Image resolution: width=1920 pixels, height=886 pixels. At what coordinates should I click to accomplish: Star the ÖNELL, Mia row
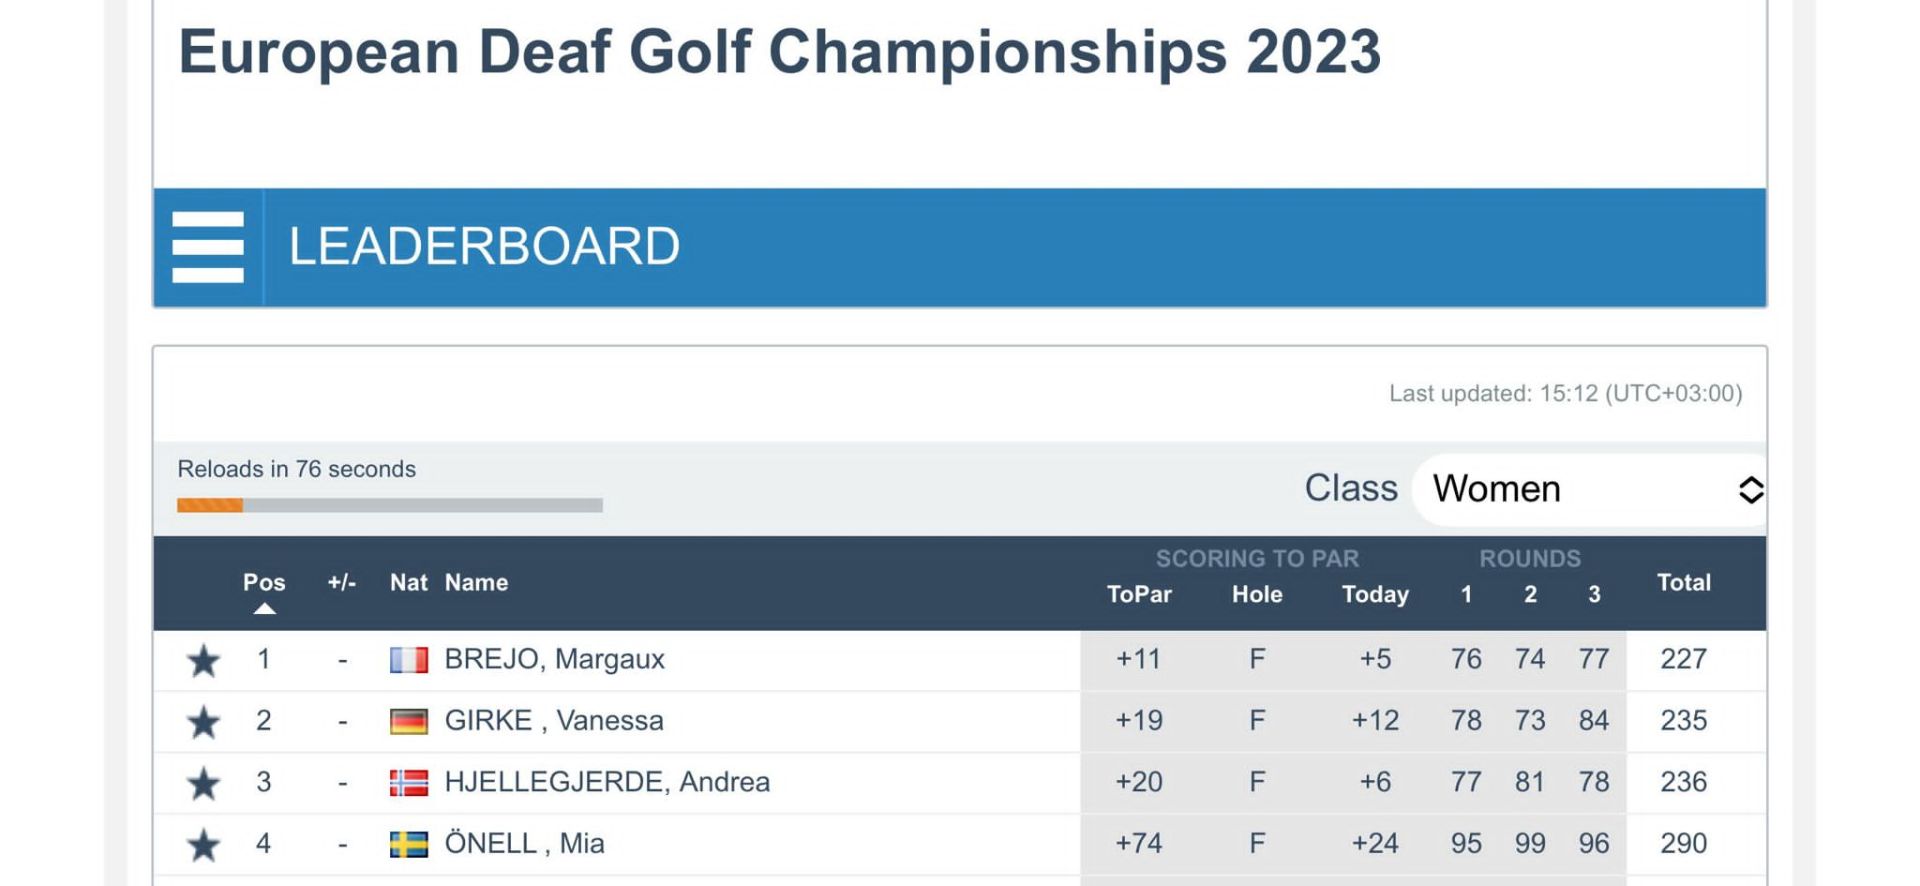[x=204, y=845]
